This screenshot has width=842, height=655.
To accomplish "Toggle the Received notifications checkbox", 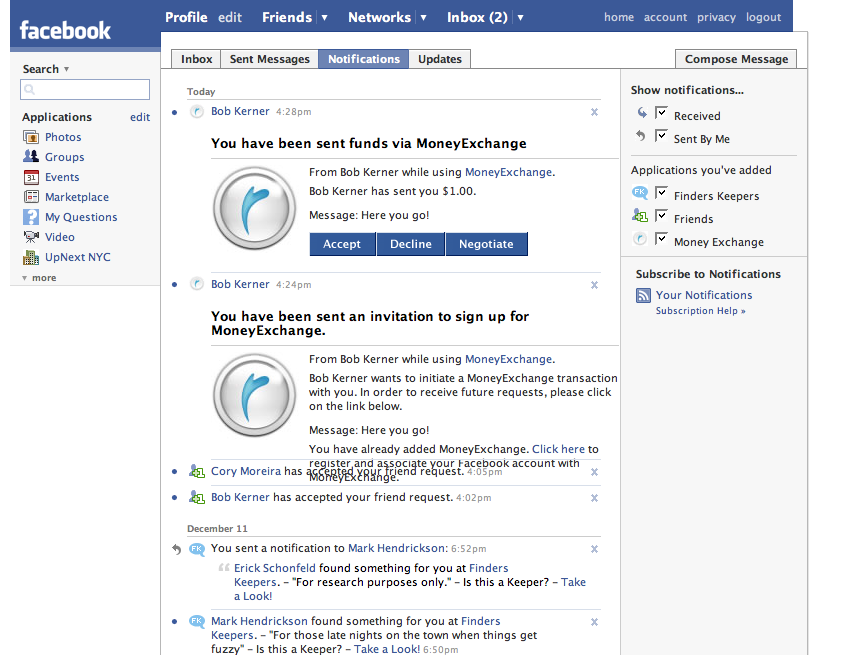I will (x=661, y=113).
